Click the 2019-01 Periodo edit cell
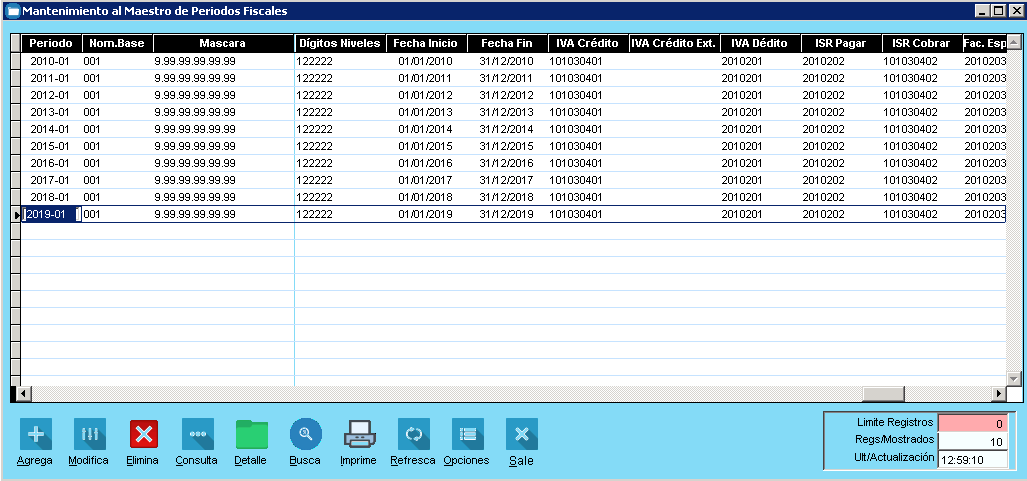Screen dimensions: 1027x481 tap(50, 214)
